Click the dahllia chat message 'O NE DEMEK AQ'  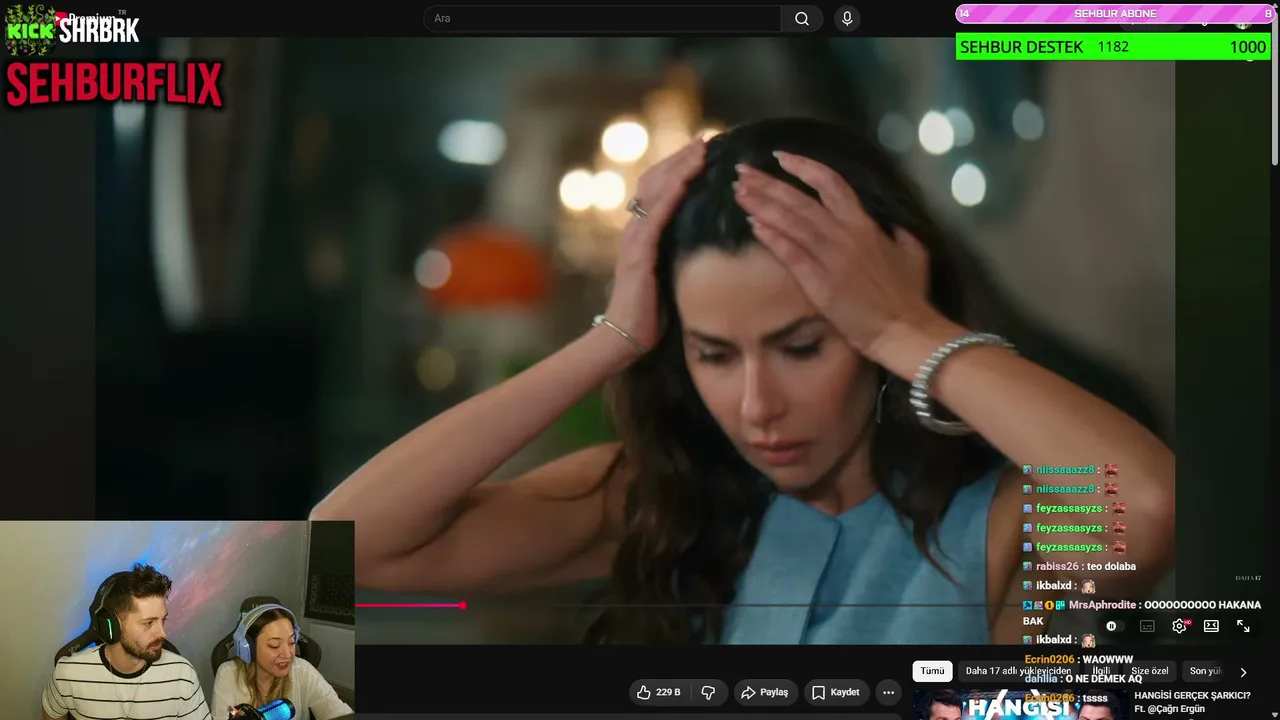(1103, 679)
